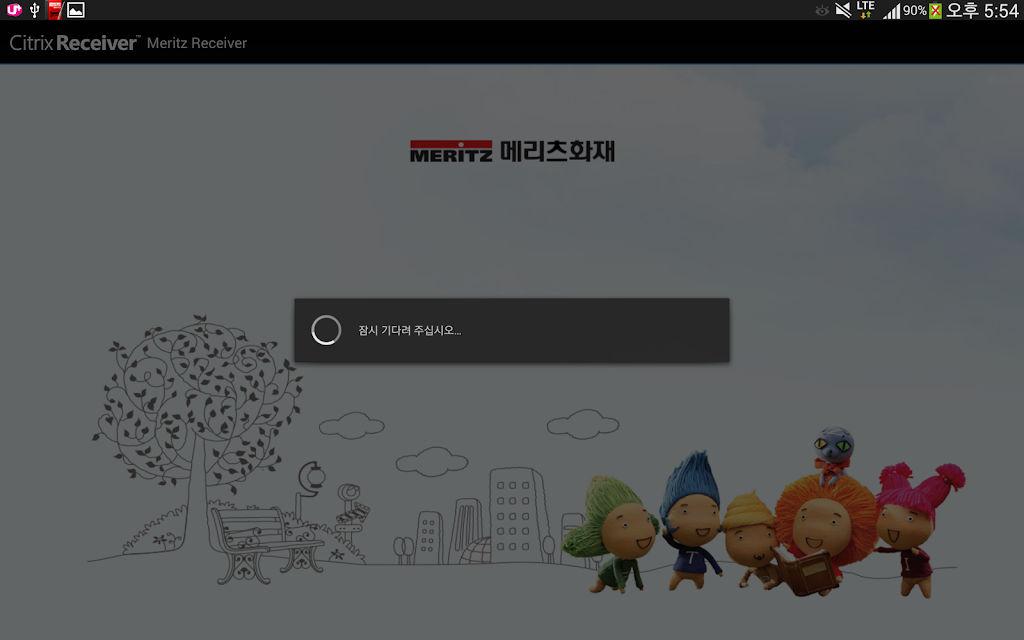Tap the muted sound status icon
Viewport: 1024px width, 640px height.
tap(843, 10)
